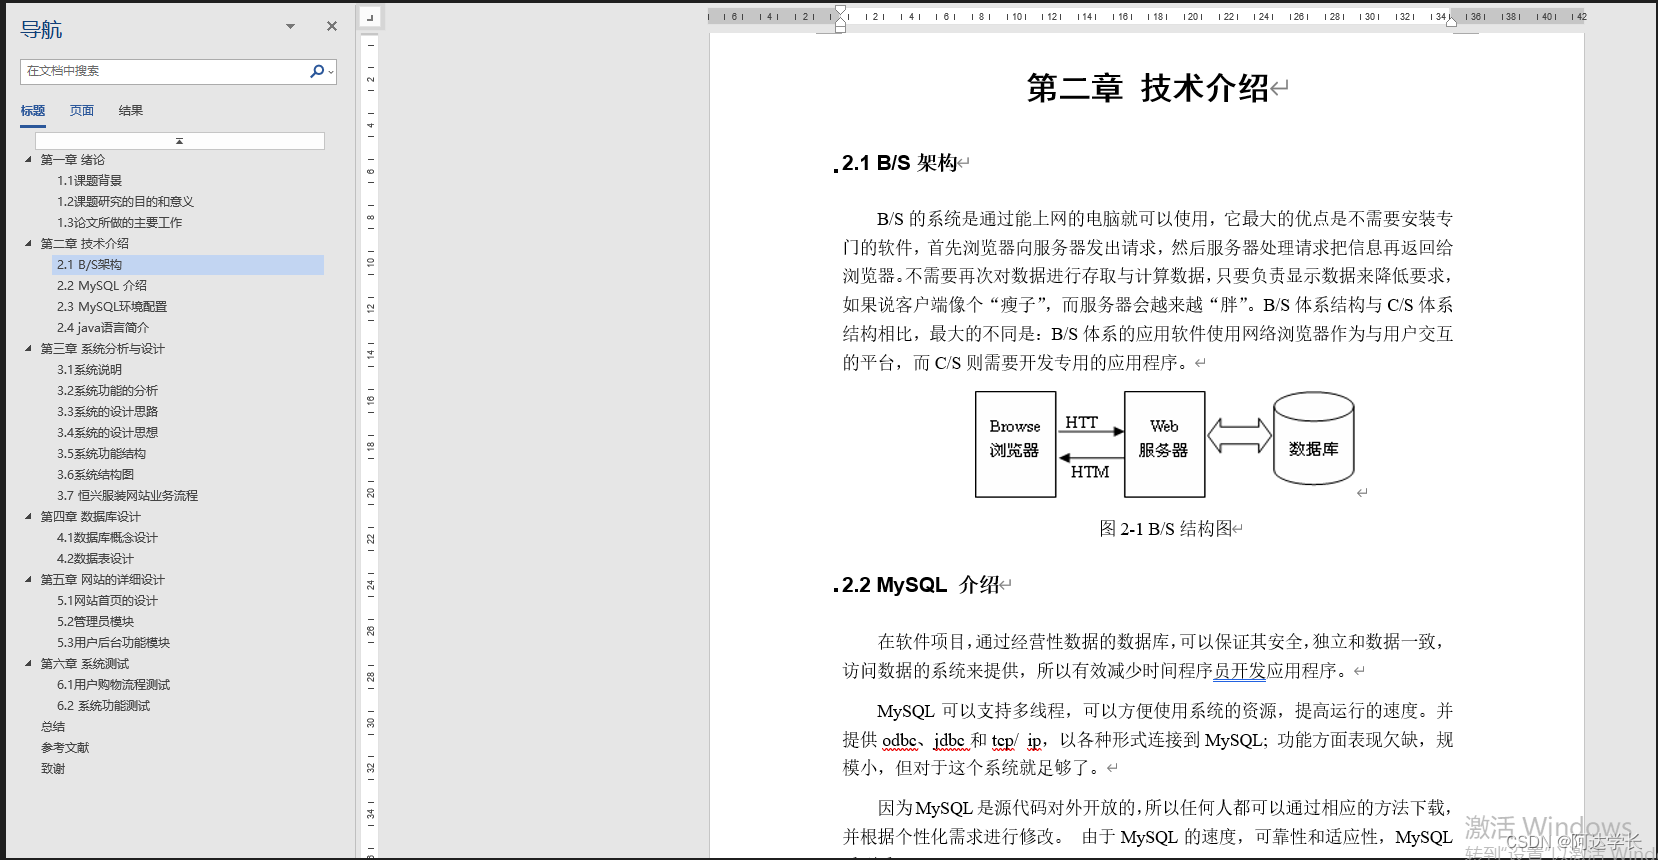Go to heading 2.3 MySQL环境配置
Viewport: 1658px width, 860px height.
(112, 307)
